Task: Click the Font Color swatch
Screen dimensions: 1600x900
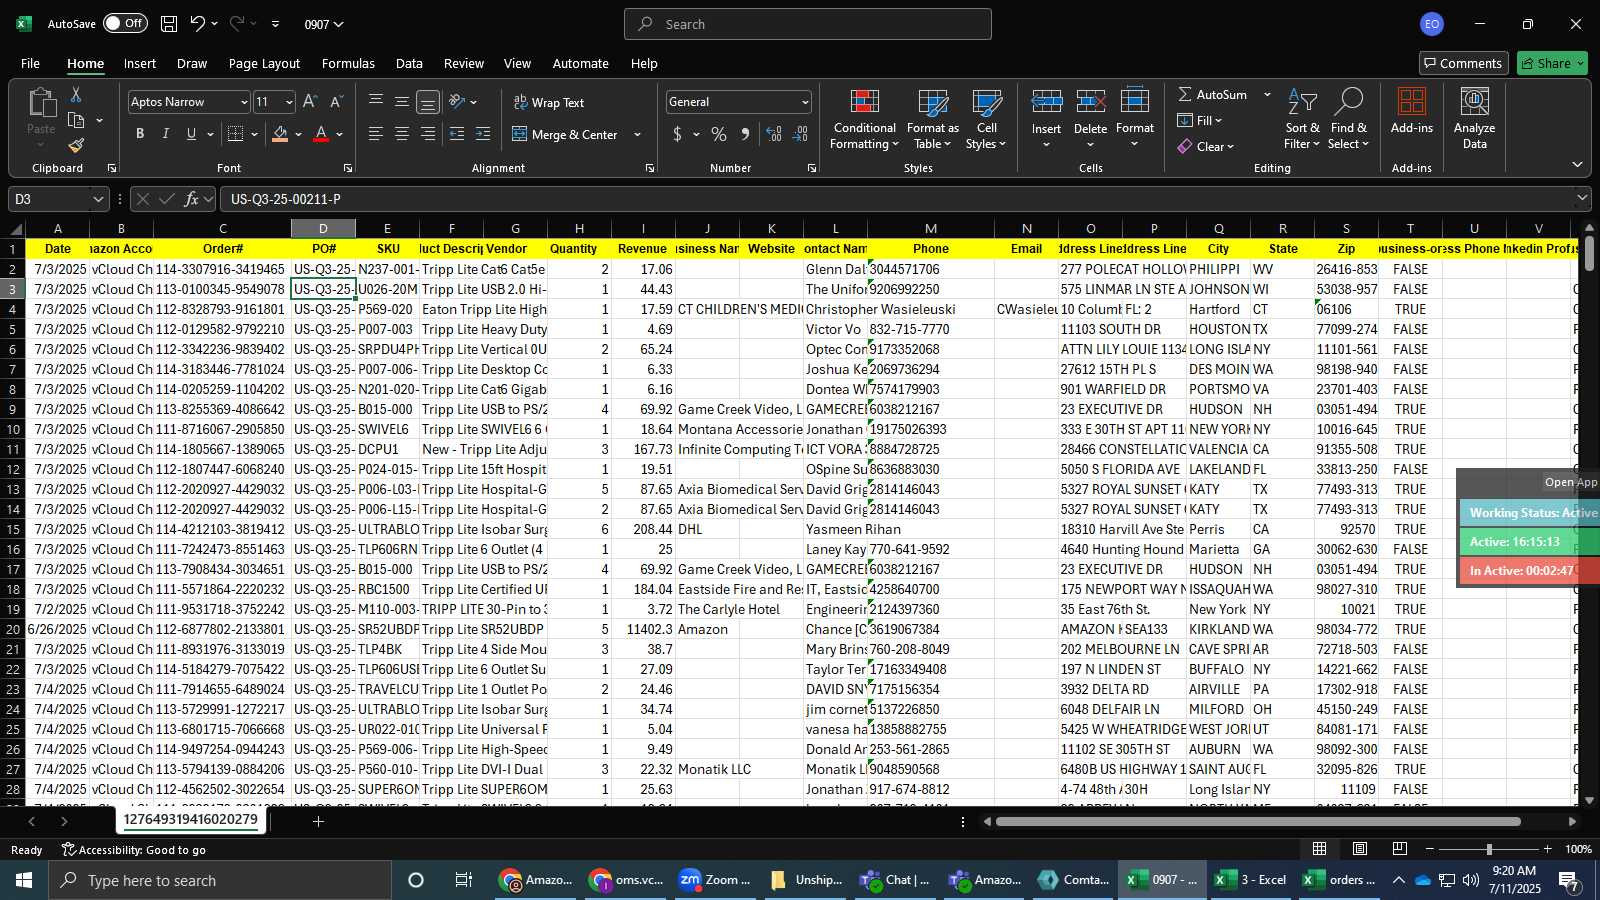Action: (x=321, y=134)
